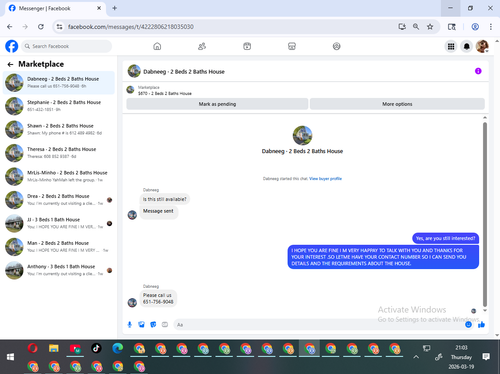The width and height of the screenshot is (500, 374).
Task: Show hidden system tray icons
Action: (416, 357)
